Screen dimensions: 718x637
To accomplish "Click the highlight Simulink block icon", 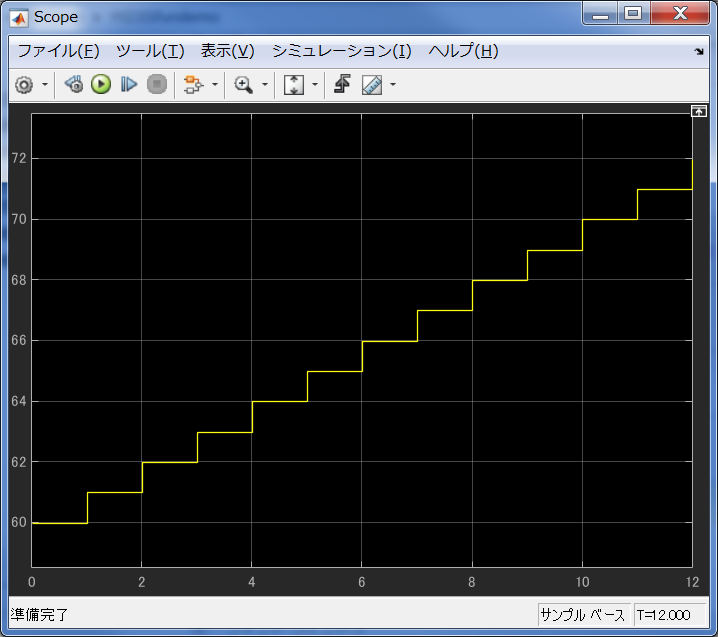I will coord(193,85).
